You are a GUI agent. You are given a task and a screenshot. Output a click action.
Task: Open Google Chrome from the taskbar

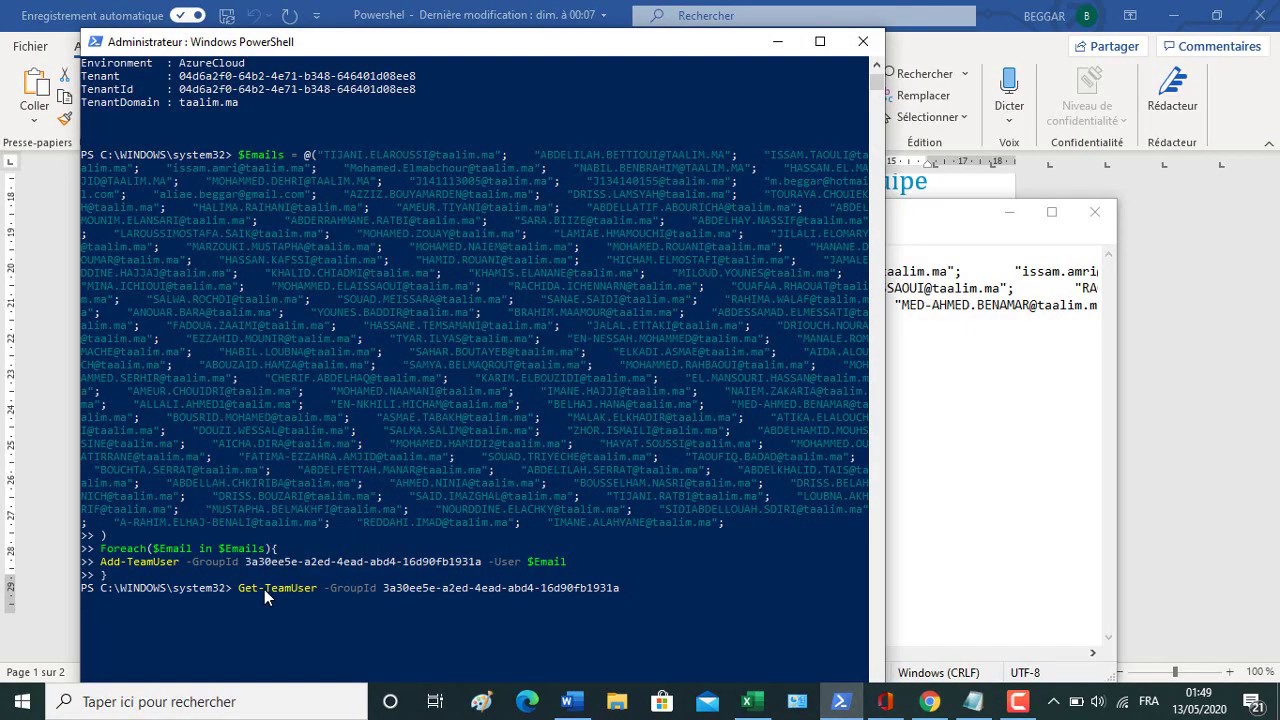click(930, 701)
